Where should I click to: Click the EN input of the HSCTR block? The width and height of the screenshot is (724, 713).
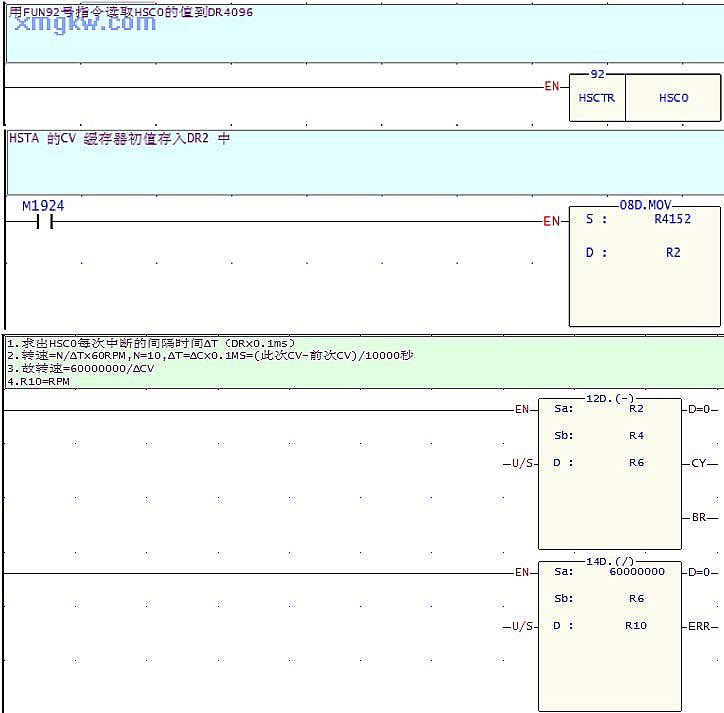[x=551, y=87]
